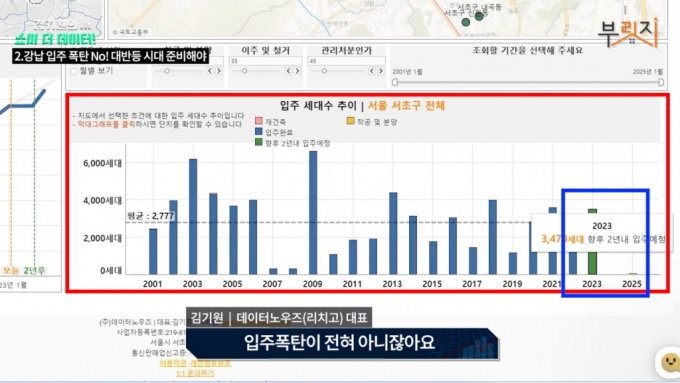Click the 2005 bar in the chart
Screen dimensions: 680x383
coord(233,240)
